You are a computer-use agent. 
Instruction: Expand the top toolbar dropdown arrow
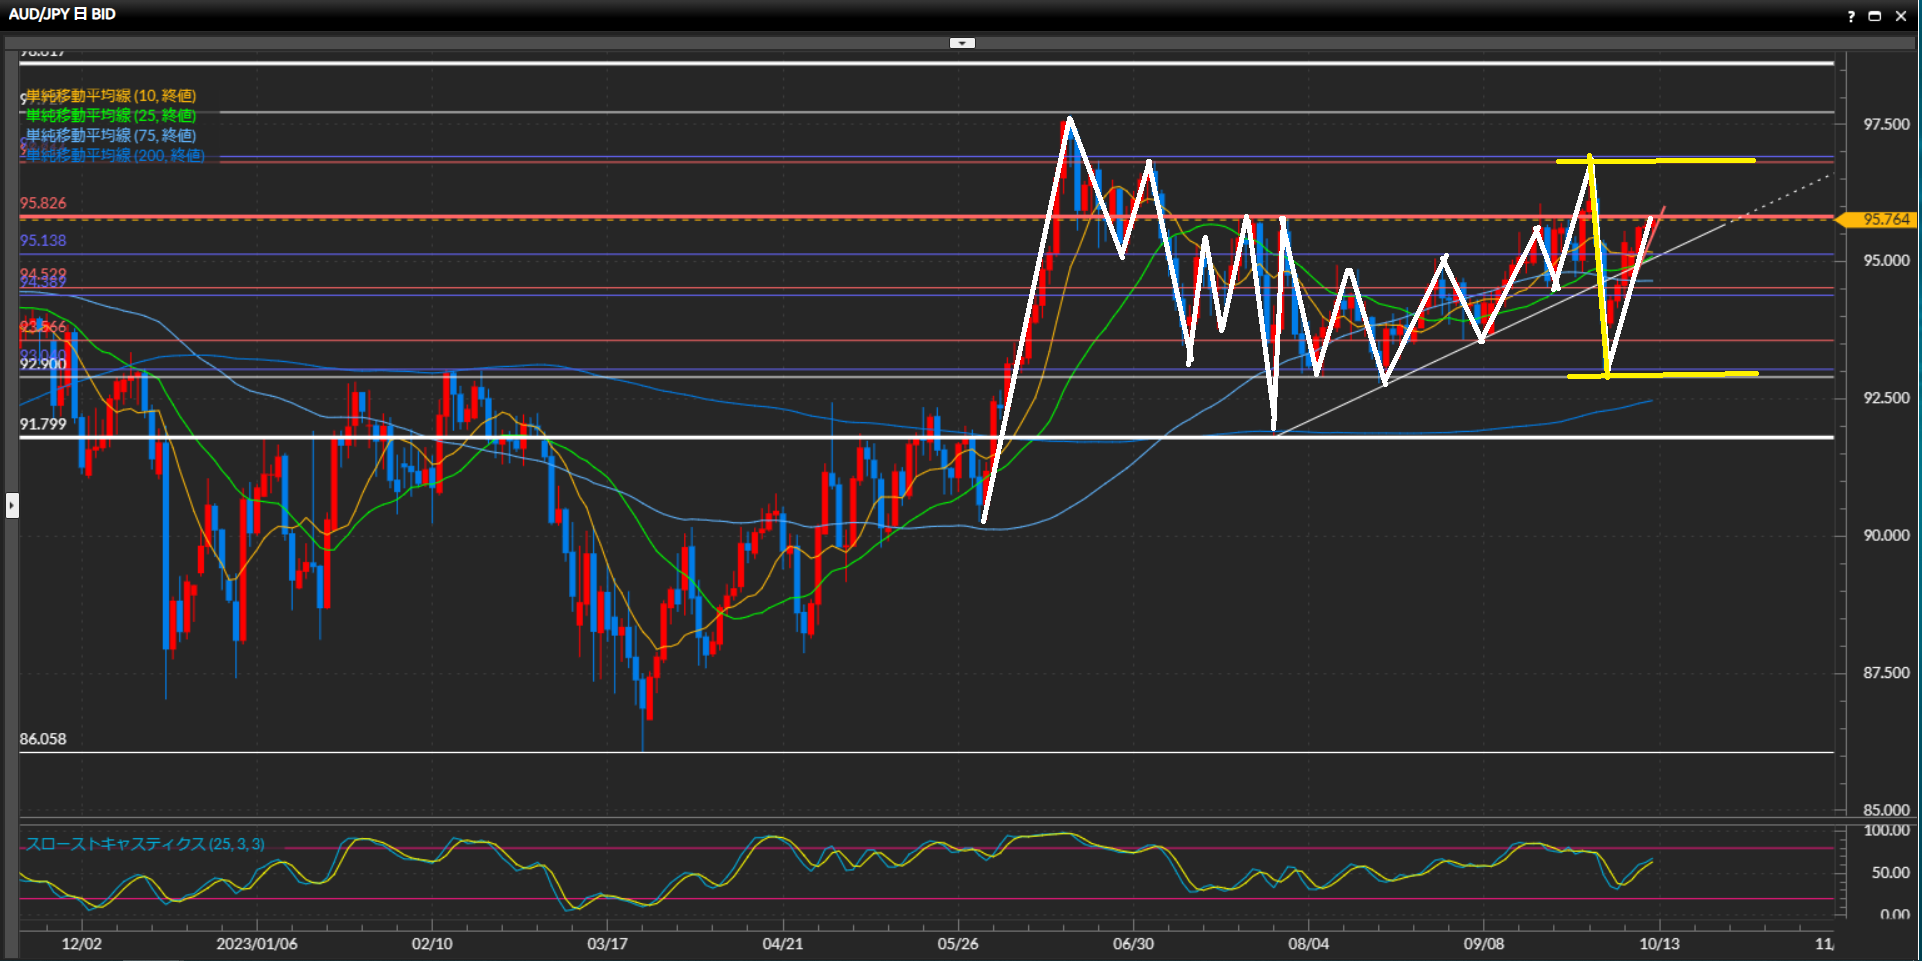click(x=962, y=43)
